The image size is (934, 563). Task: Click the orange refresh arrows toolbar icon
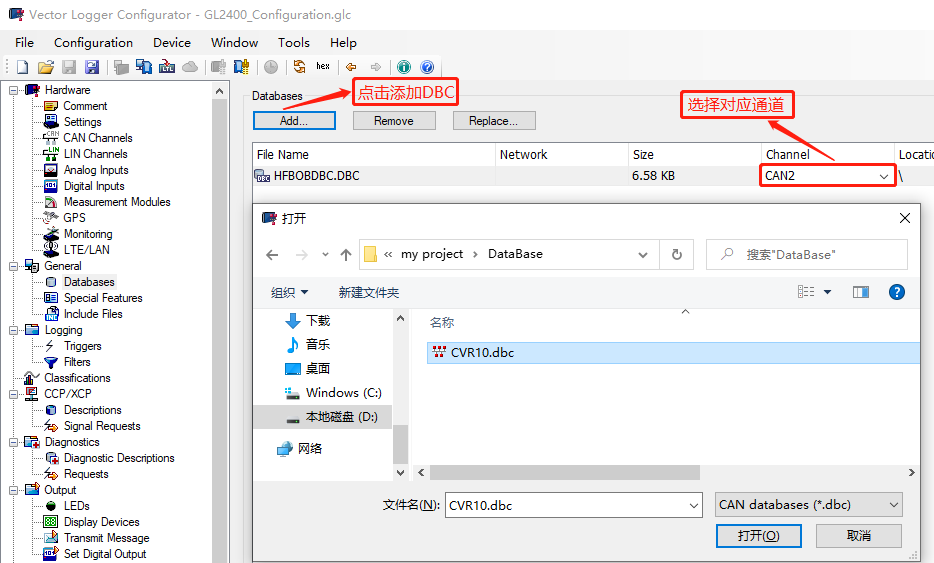click(x=300, y=67)
